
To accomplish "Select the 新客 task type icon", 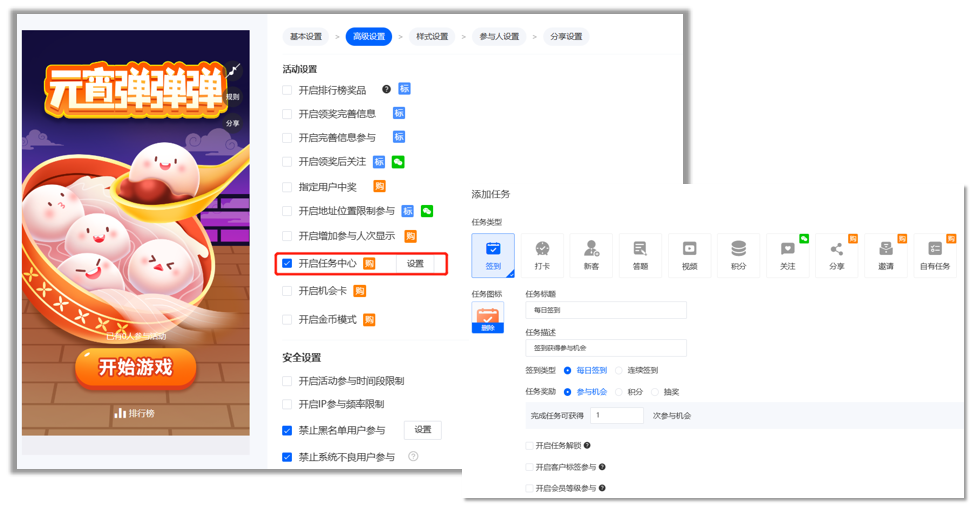I will point(591,255).
